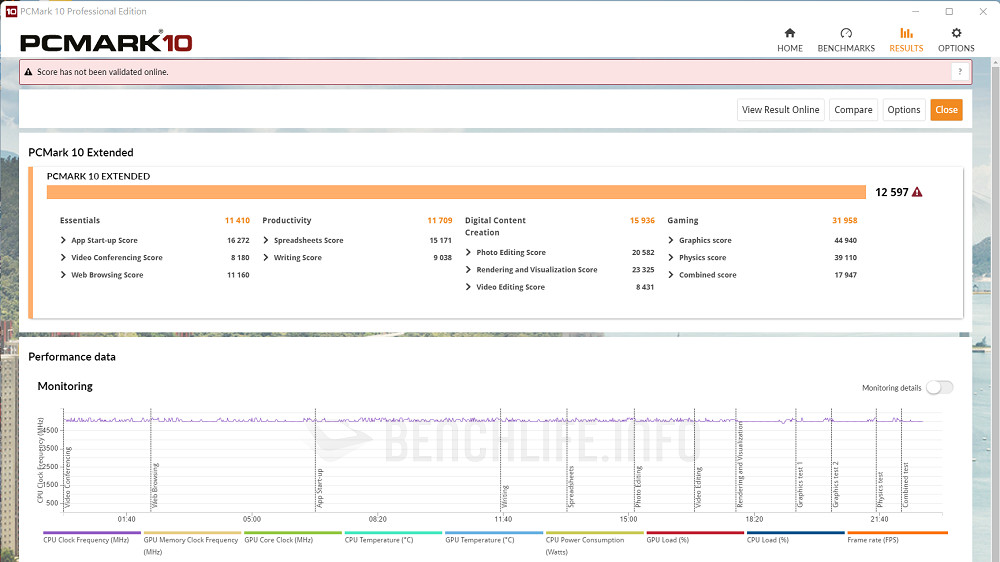This screenshot has height=562, width=1000.
Task: Click the red warning triangle beside score
Action: coord(917,192)
